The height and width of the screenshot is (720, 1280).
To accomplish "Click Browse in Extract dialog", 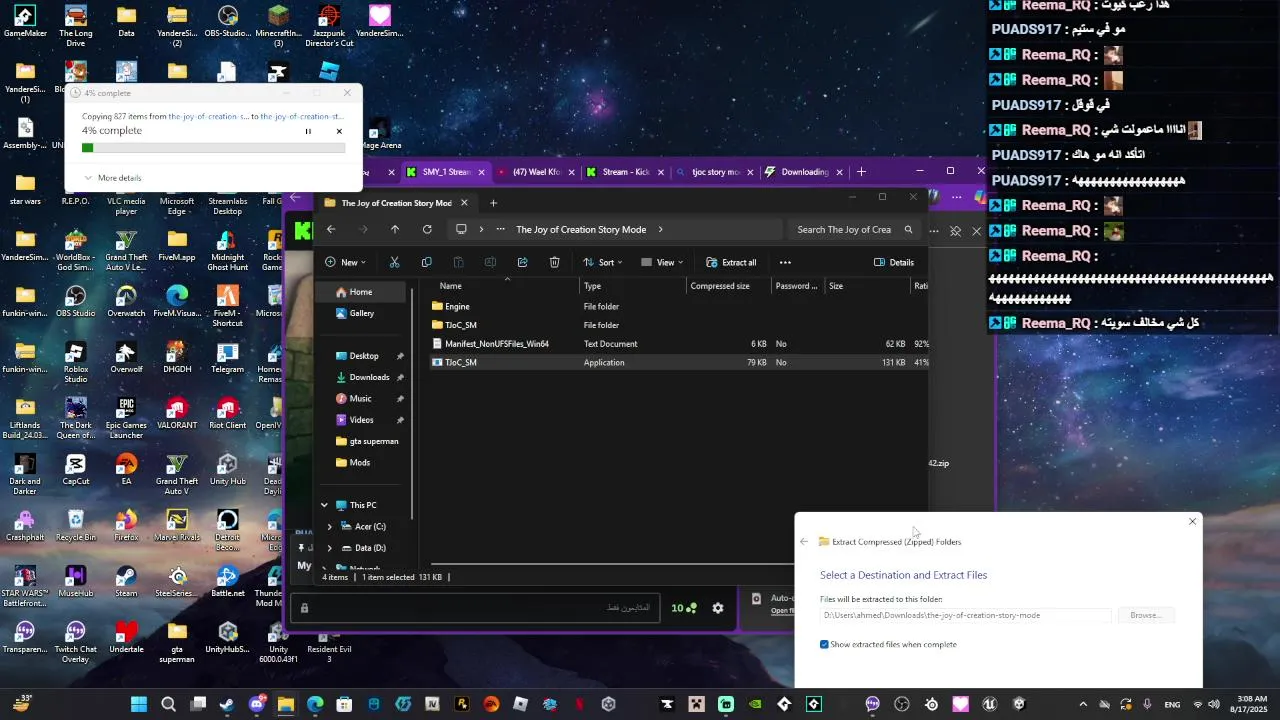I will tap(1145, 615).
